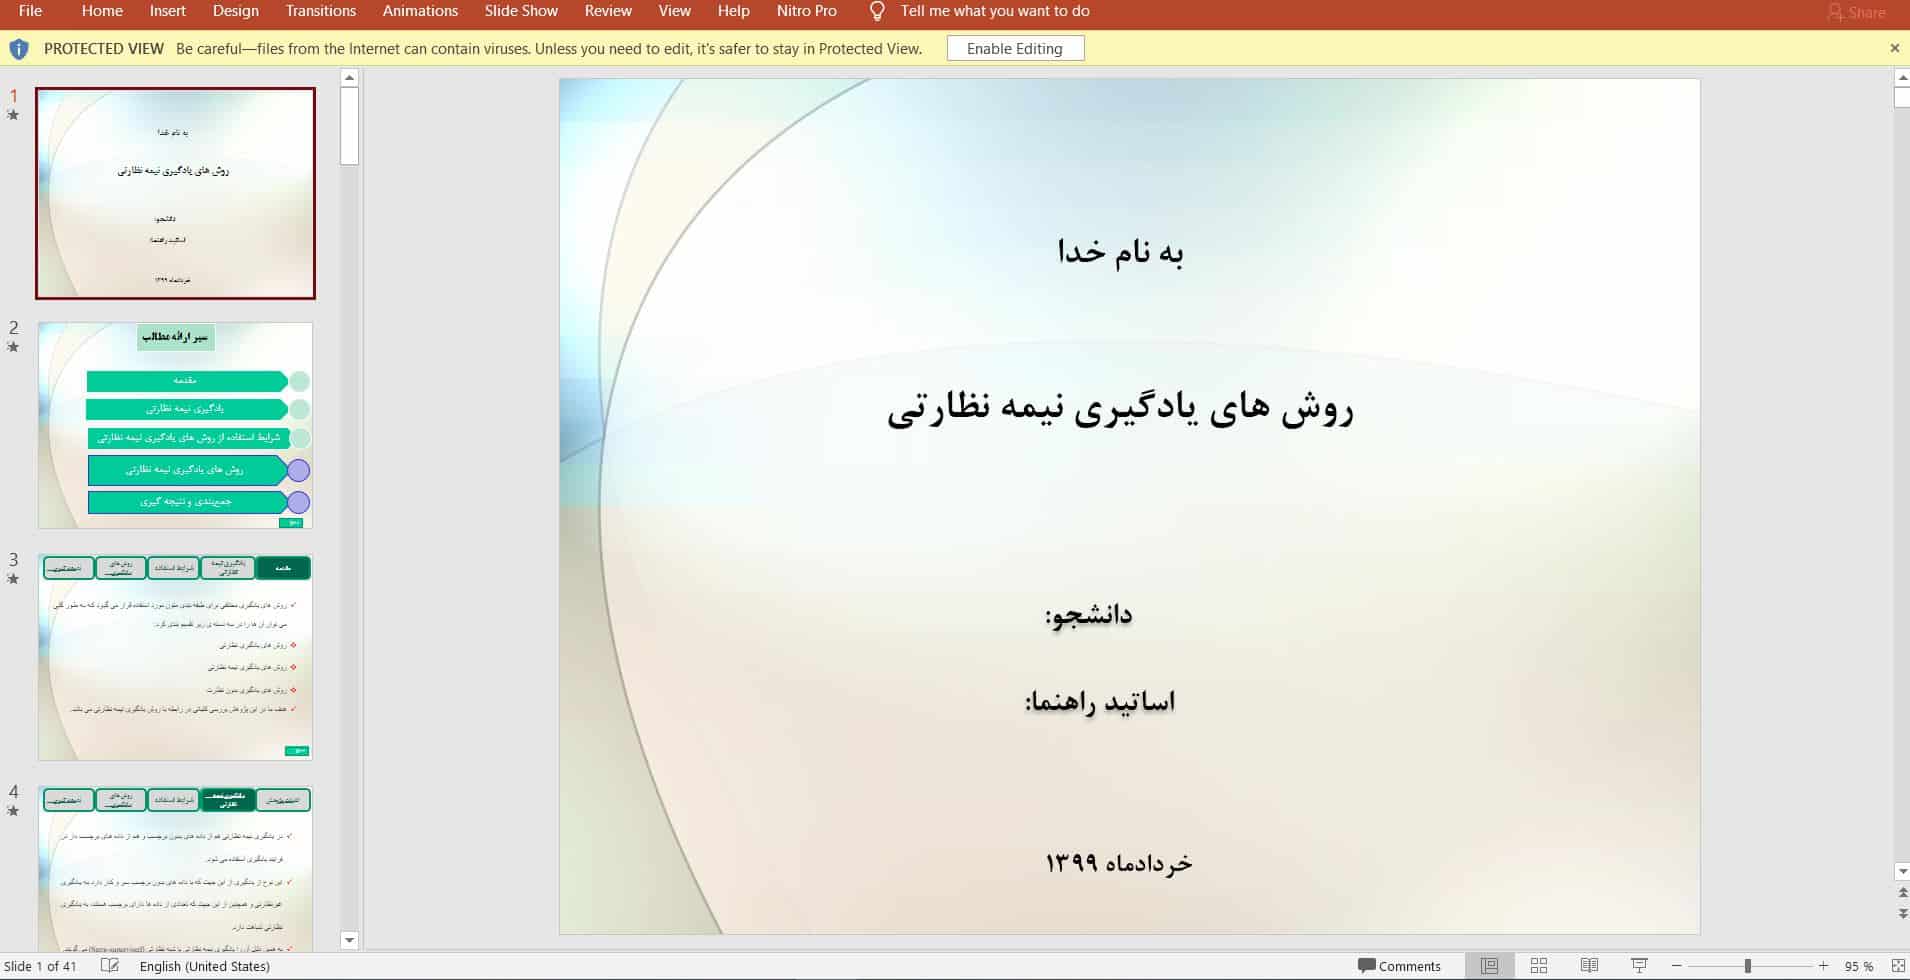The height and width of the screenshot is (980, 1910).
Task: Select slide 2 thumbnail
Action: click(175, 425)
